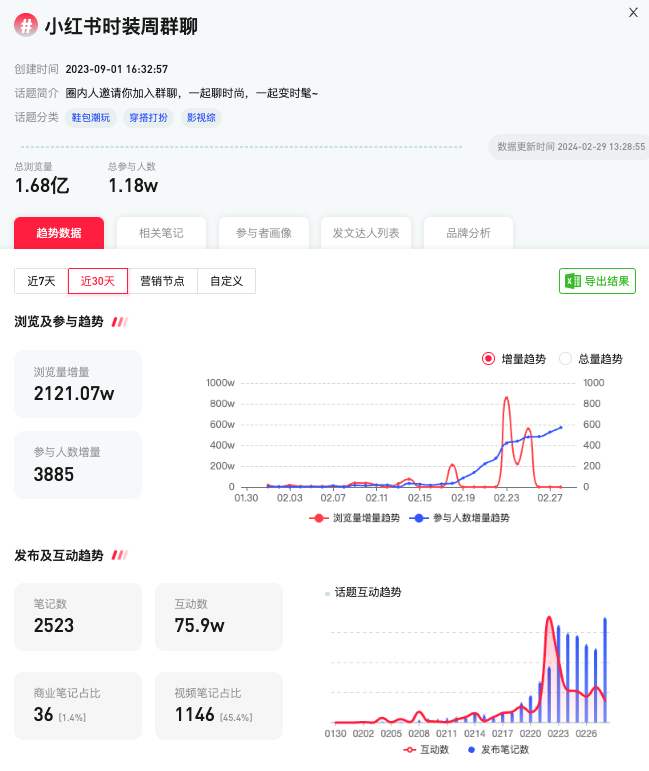This screenshot has height=771, width=649.
Task: Click the 发布及互动趋势 section heading
Action: [59, 555]
